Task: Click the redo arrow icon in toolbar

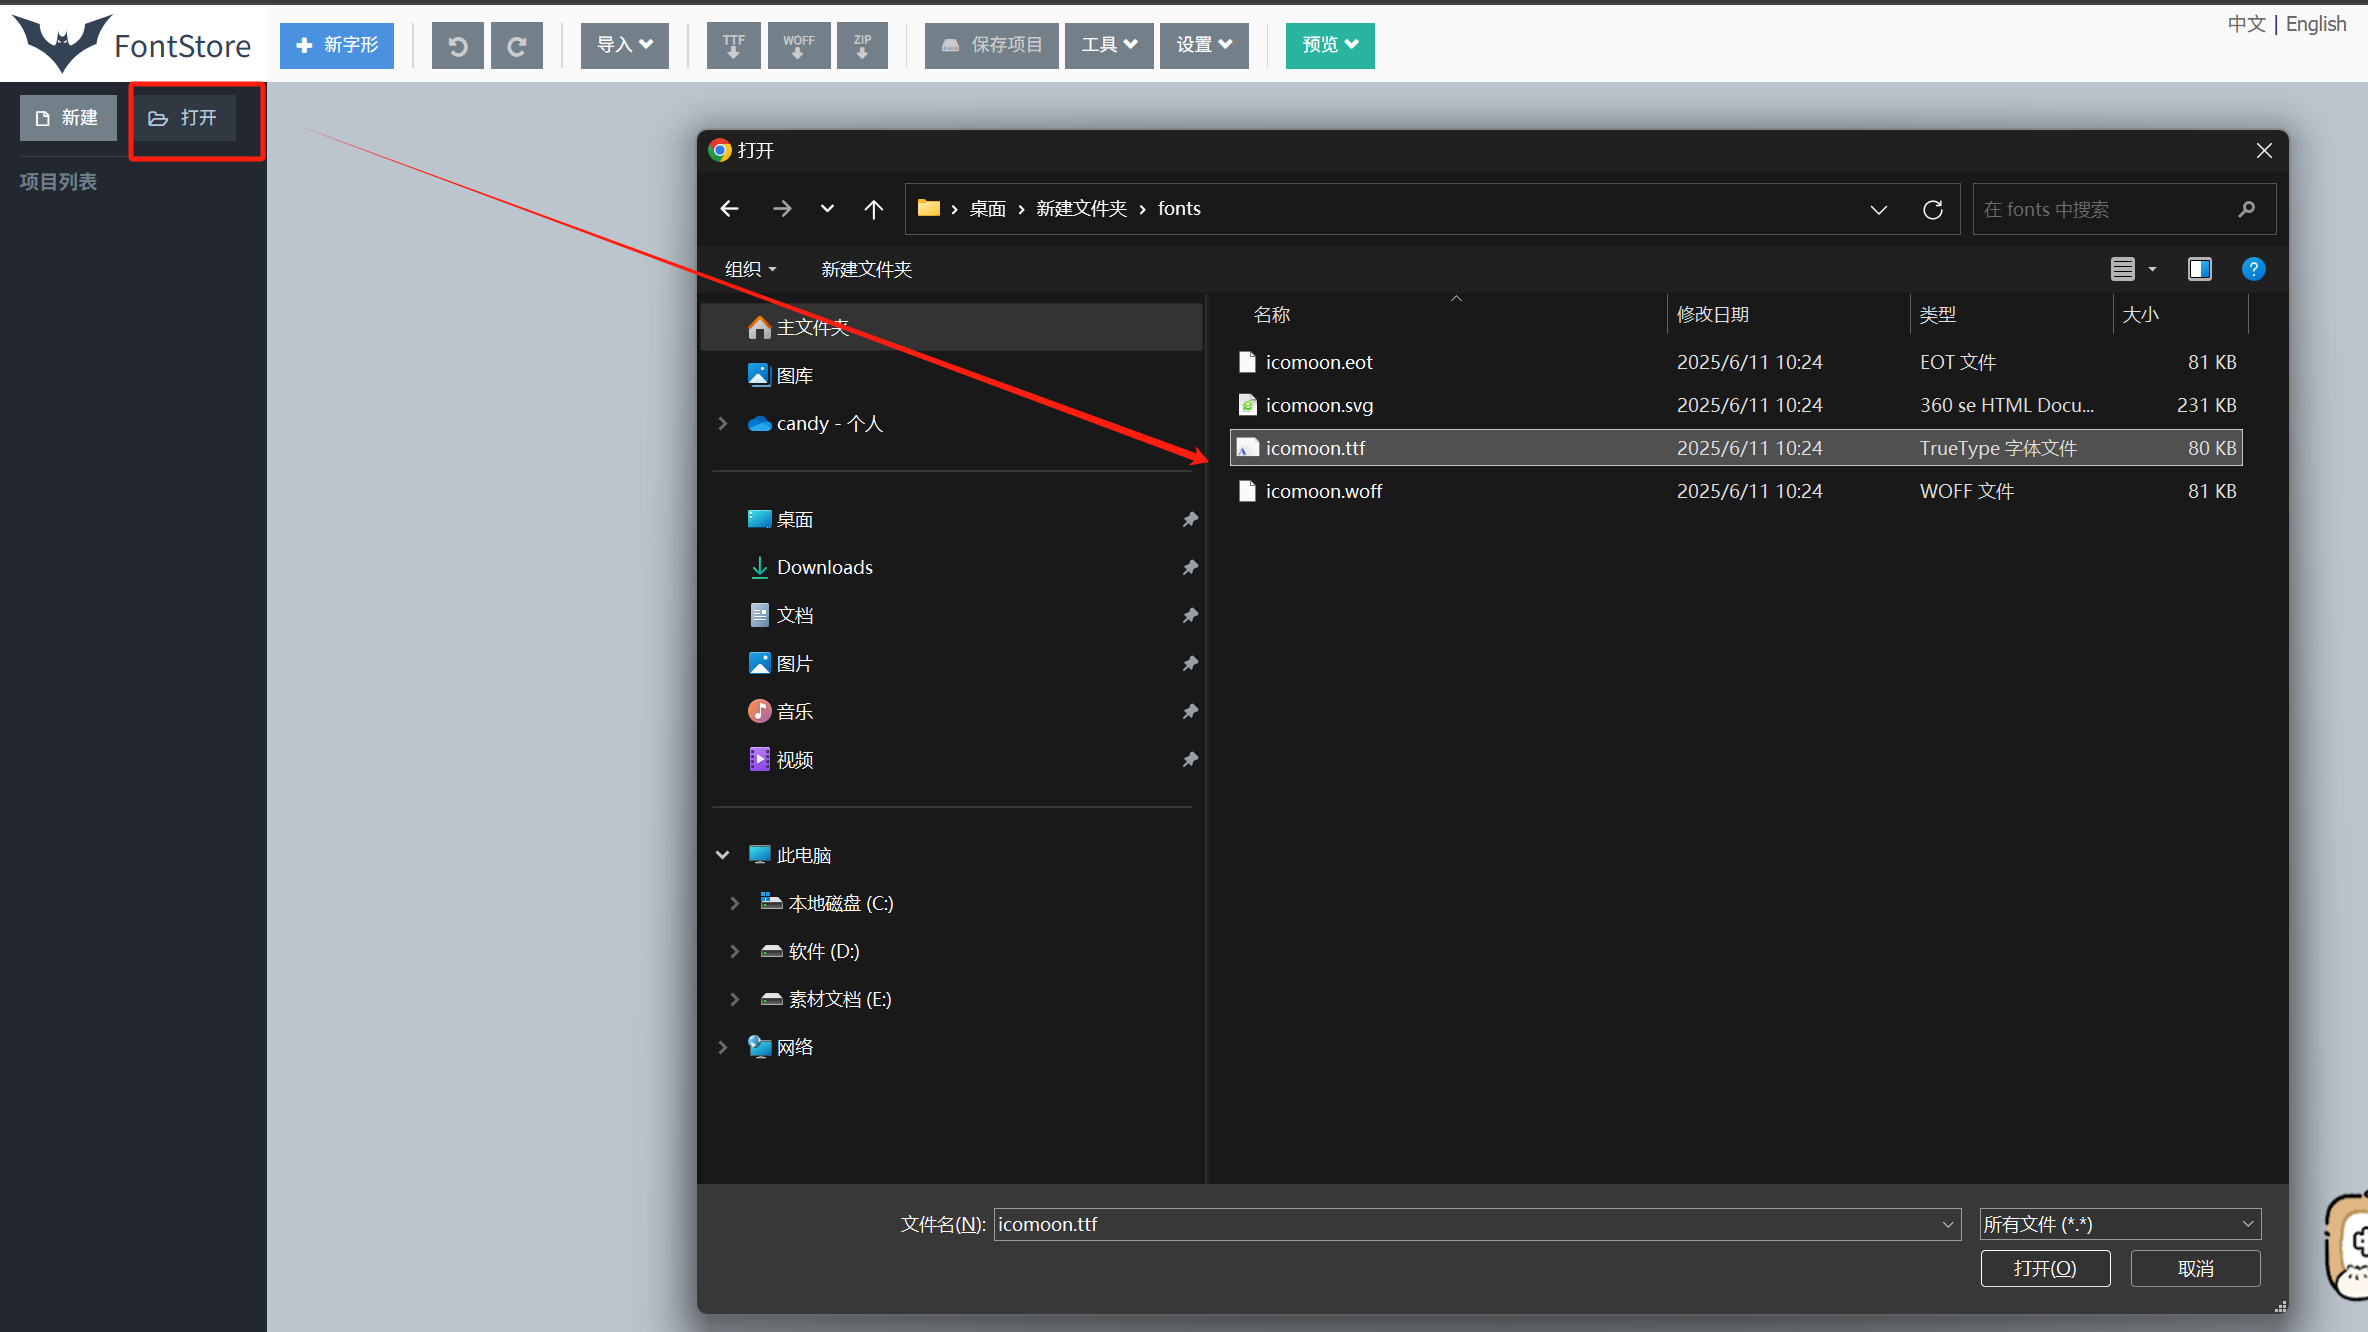Action: point(516,45)
